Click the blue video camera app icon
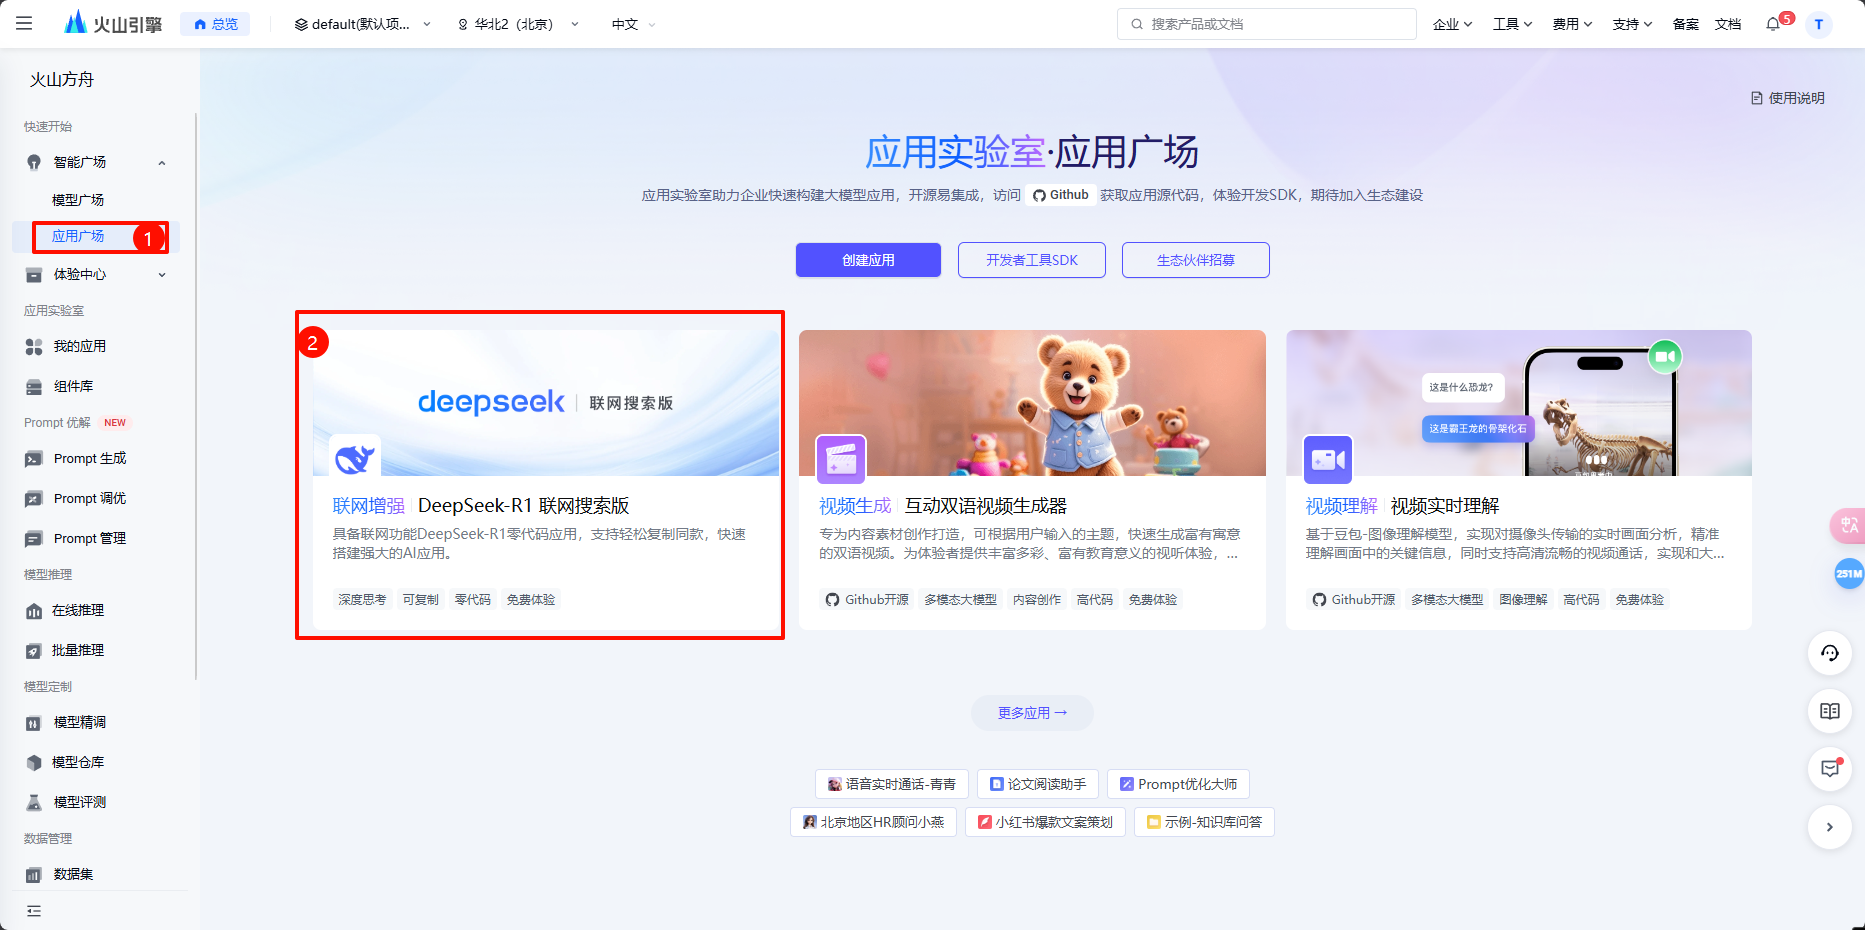1865x930 pixels. point(1328,459)
